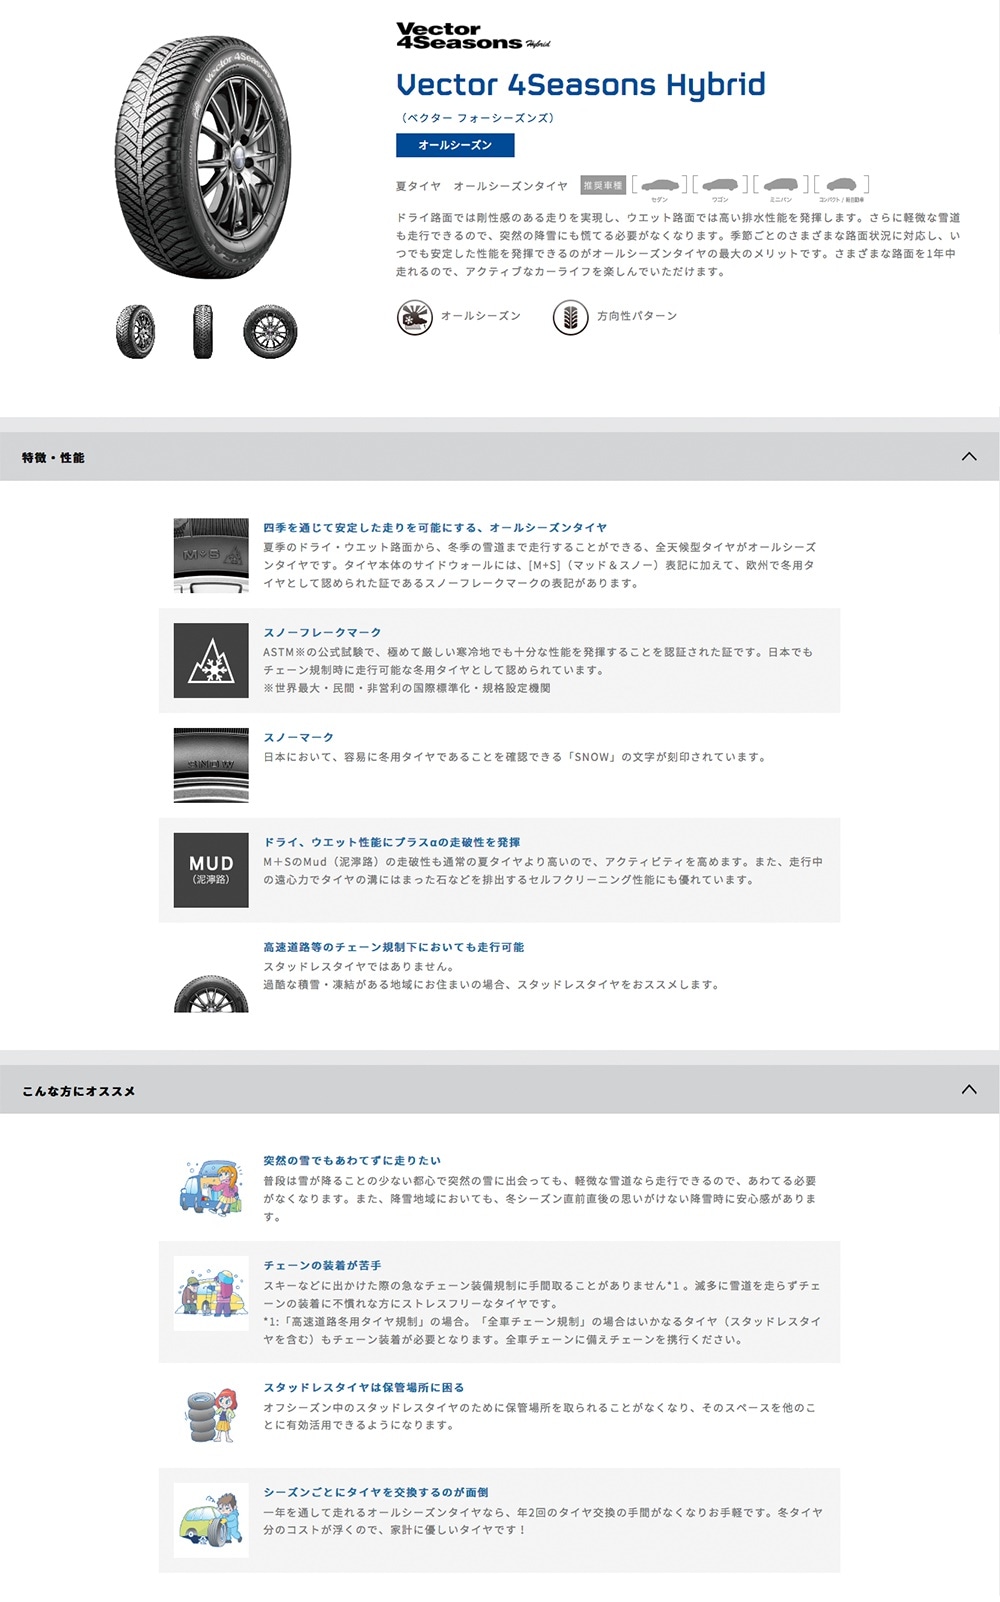Click the オールシーズン round feature icon
The height and width of the screenshot is (1602, 1000).
[415, 317]
